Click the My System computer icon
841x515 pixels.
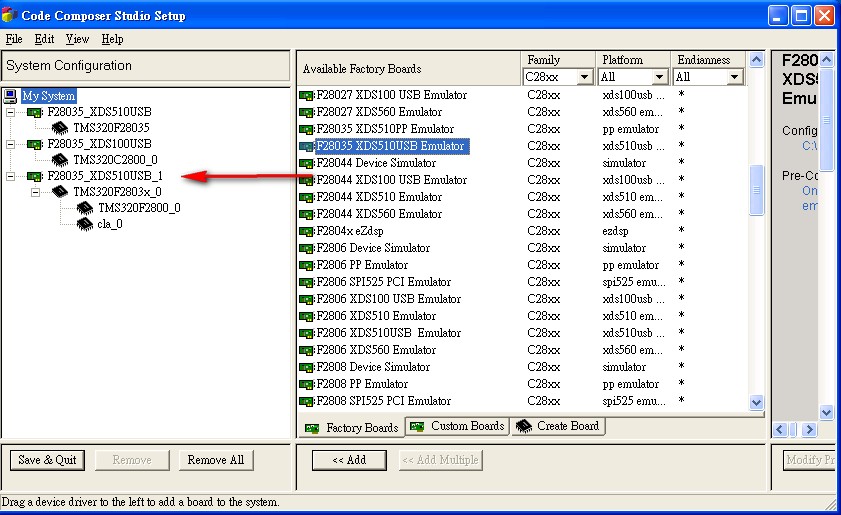(x=10, y=96)
